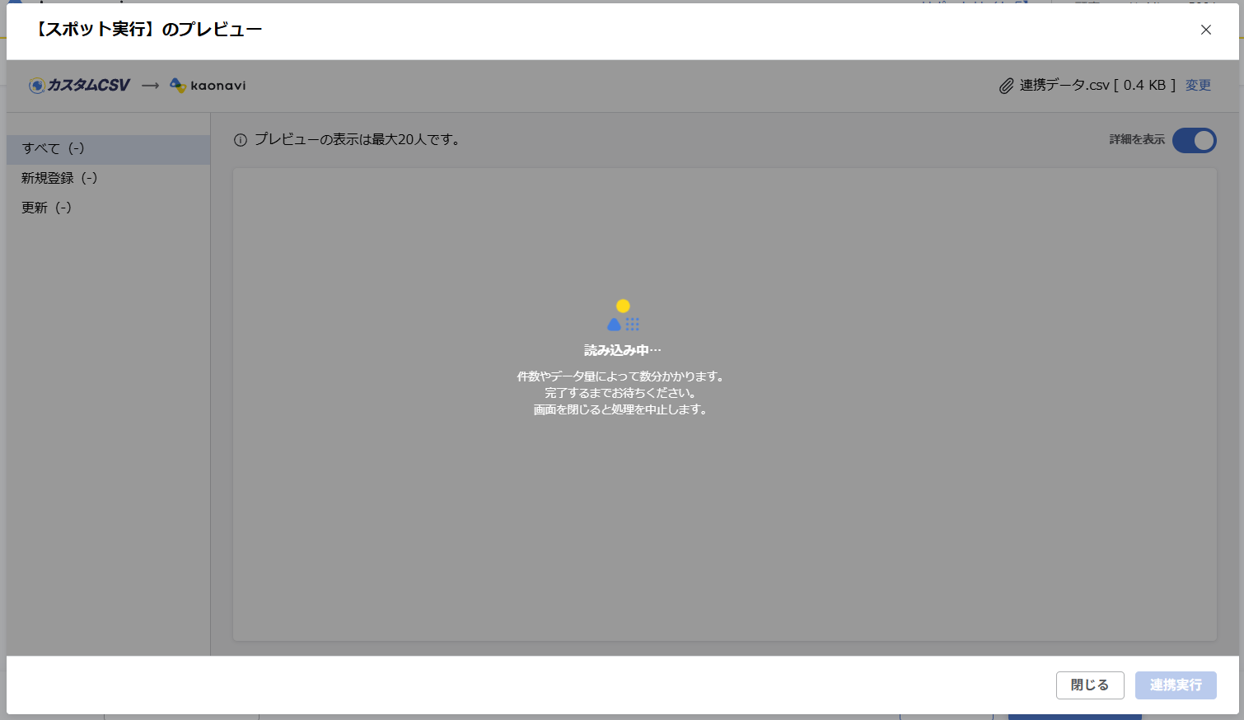Image resolution: width=1244 pixels, height=720 pixels.
Task: Select the 新規登録 (-) filter
Action: pos(108,178)
